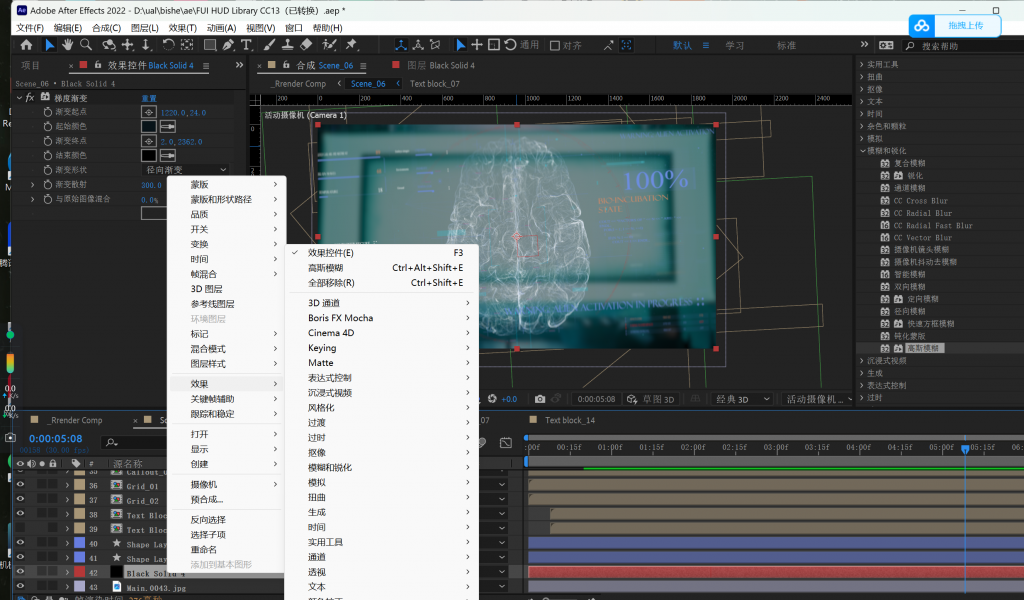Image resolution: width=1024 pixels, height=600 pixels.
Task: Switch workspace to 学习
Action: (x=735, y=46)
